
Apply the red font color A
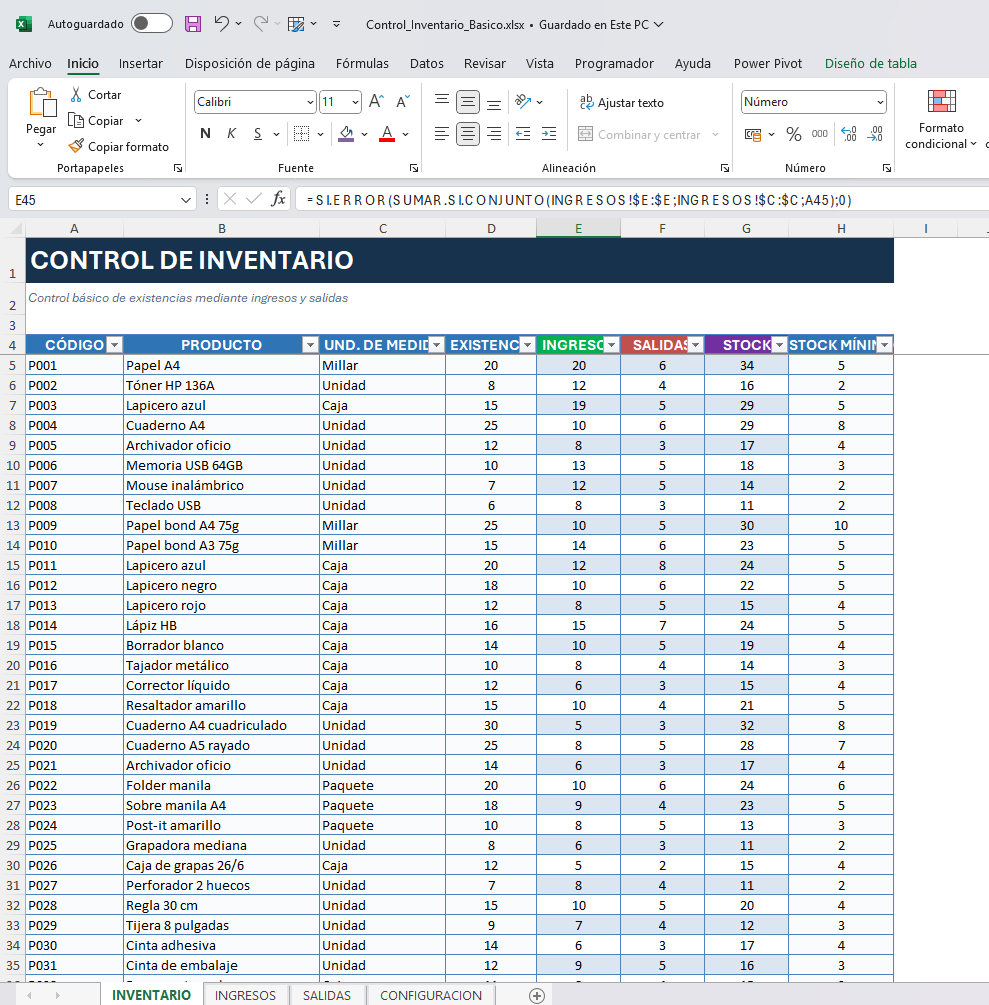click(387, 133)
